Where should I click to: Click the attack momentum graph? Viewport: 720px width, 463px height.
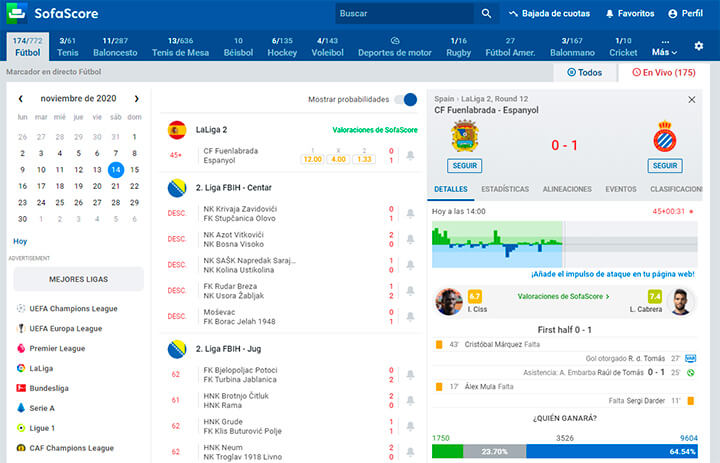(x=564, y=244)
